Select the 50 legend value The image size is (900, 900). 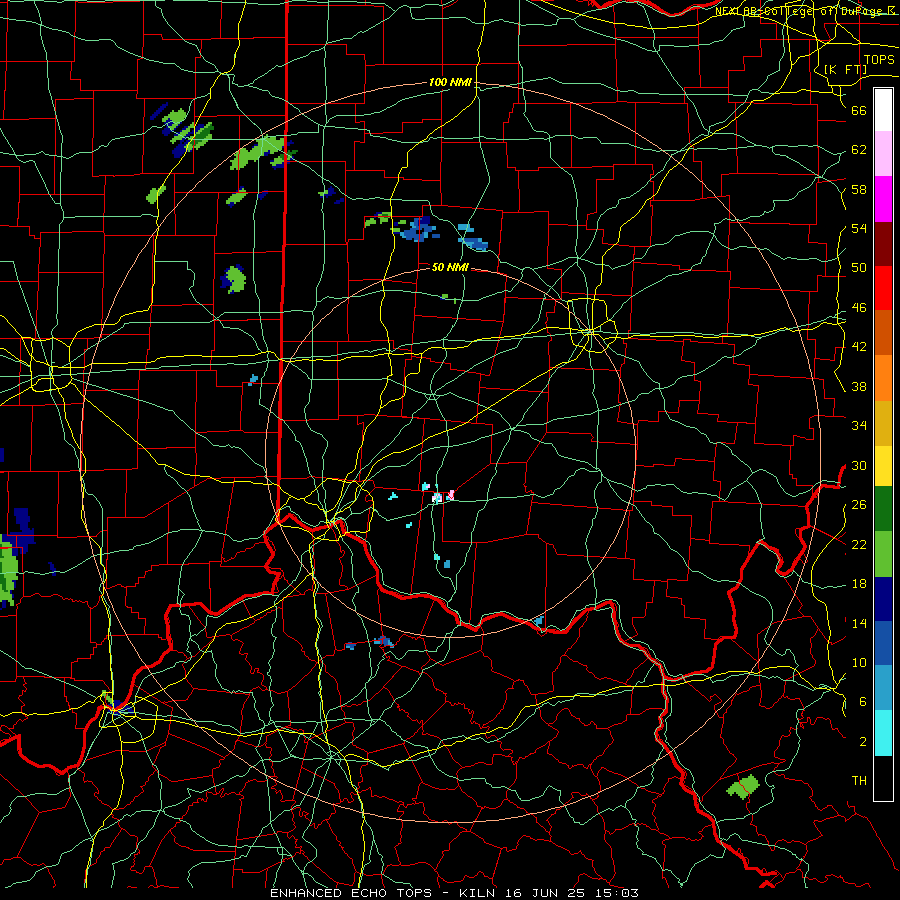point(859,268)
